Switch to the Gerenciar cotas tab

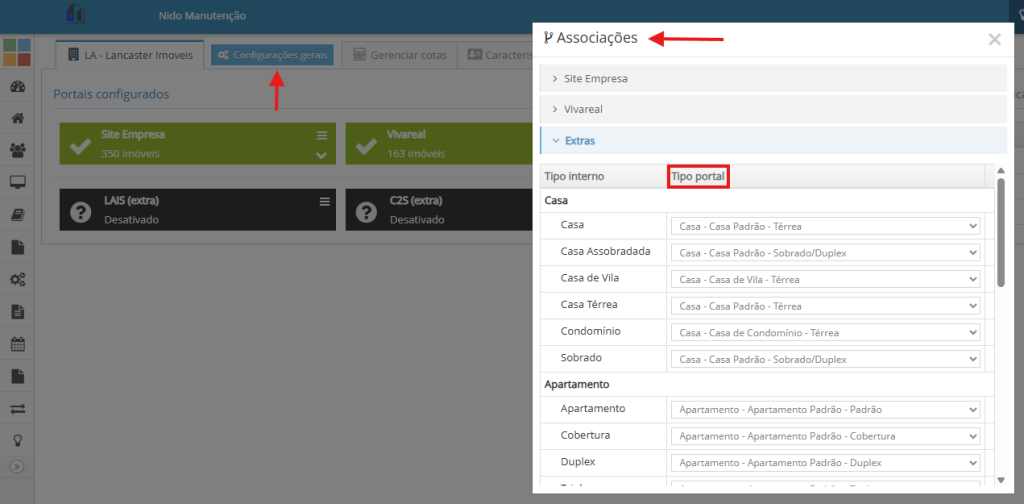[400, 55]
